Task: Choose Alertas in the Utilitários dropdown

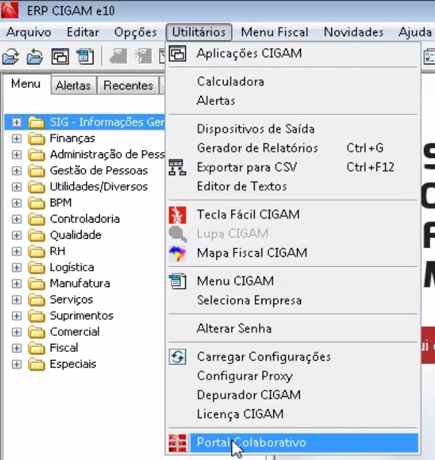Action: [x=293, y=101]
